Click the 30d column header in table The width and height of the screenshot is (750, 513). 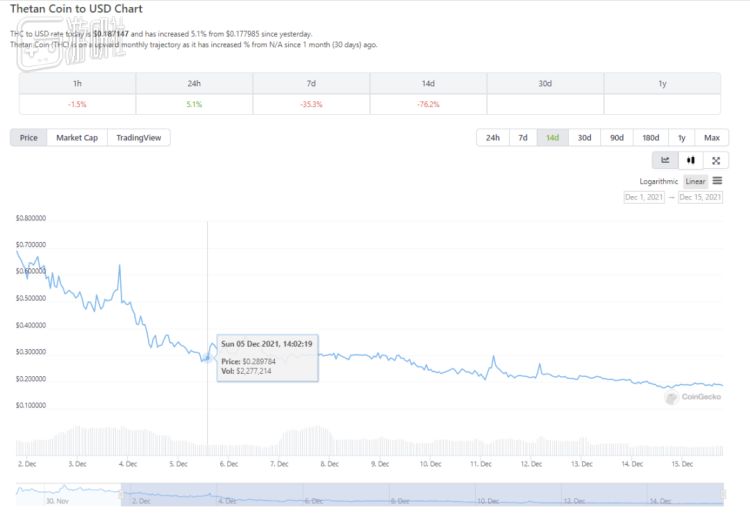click(545, 83)
